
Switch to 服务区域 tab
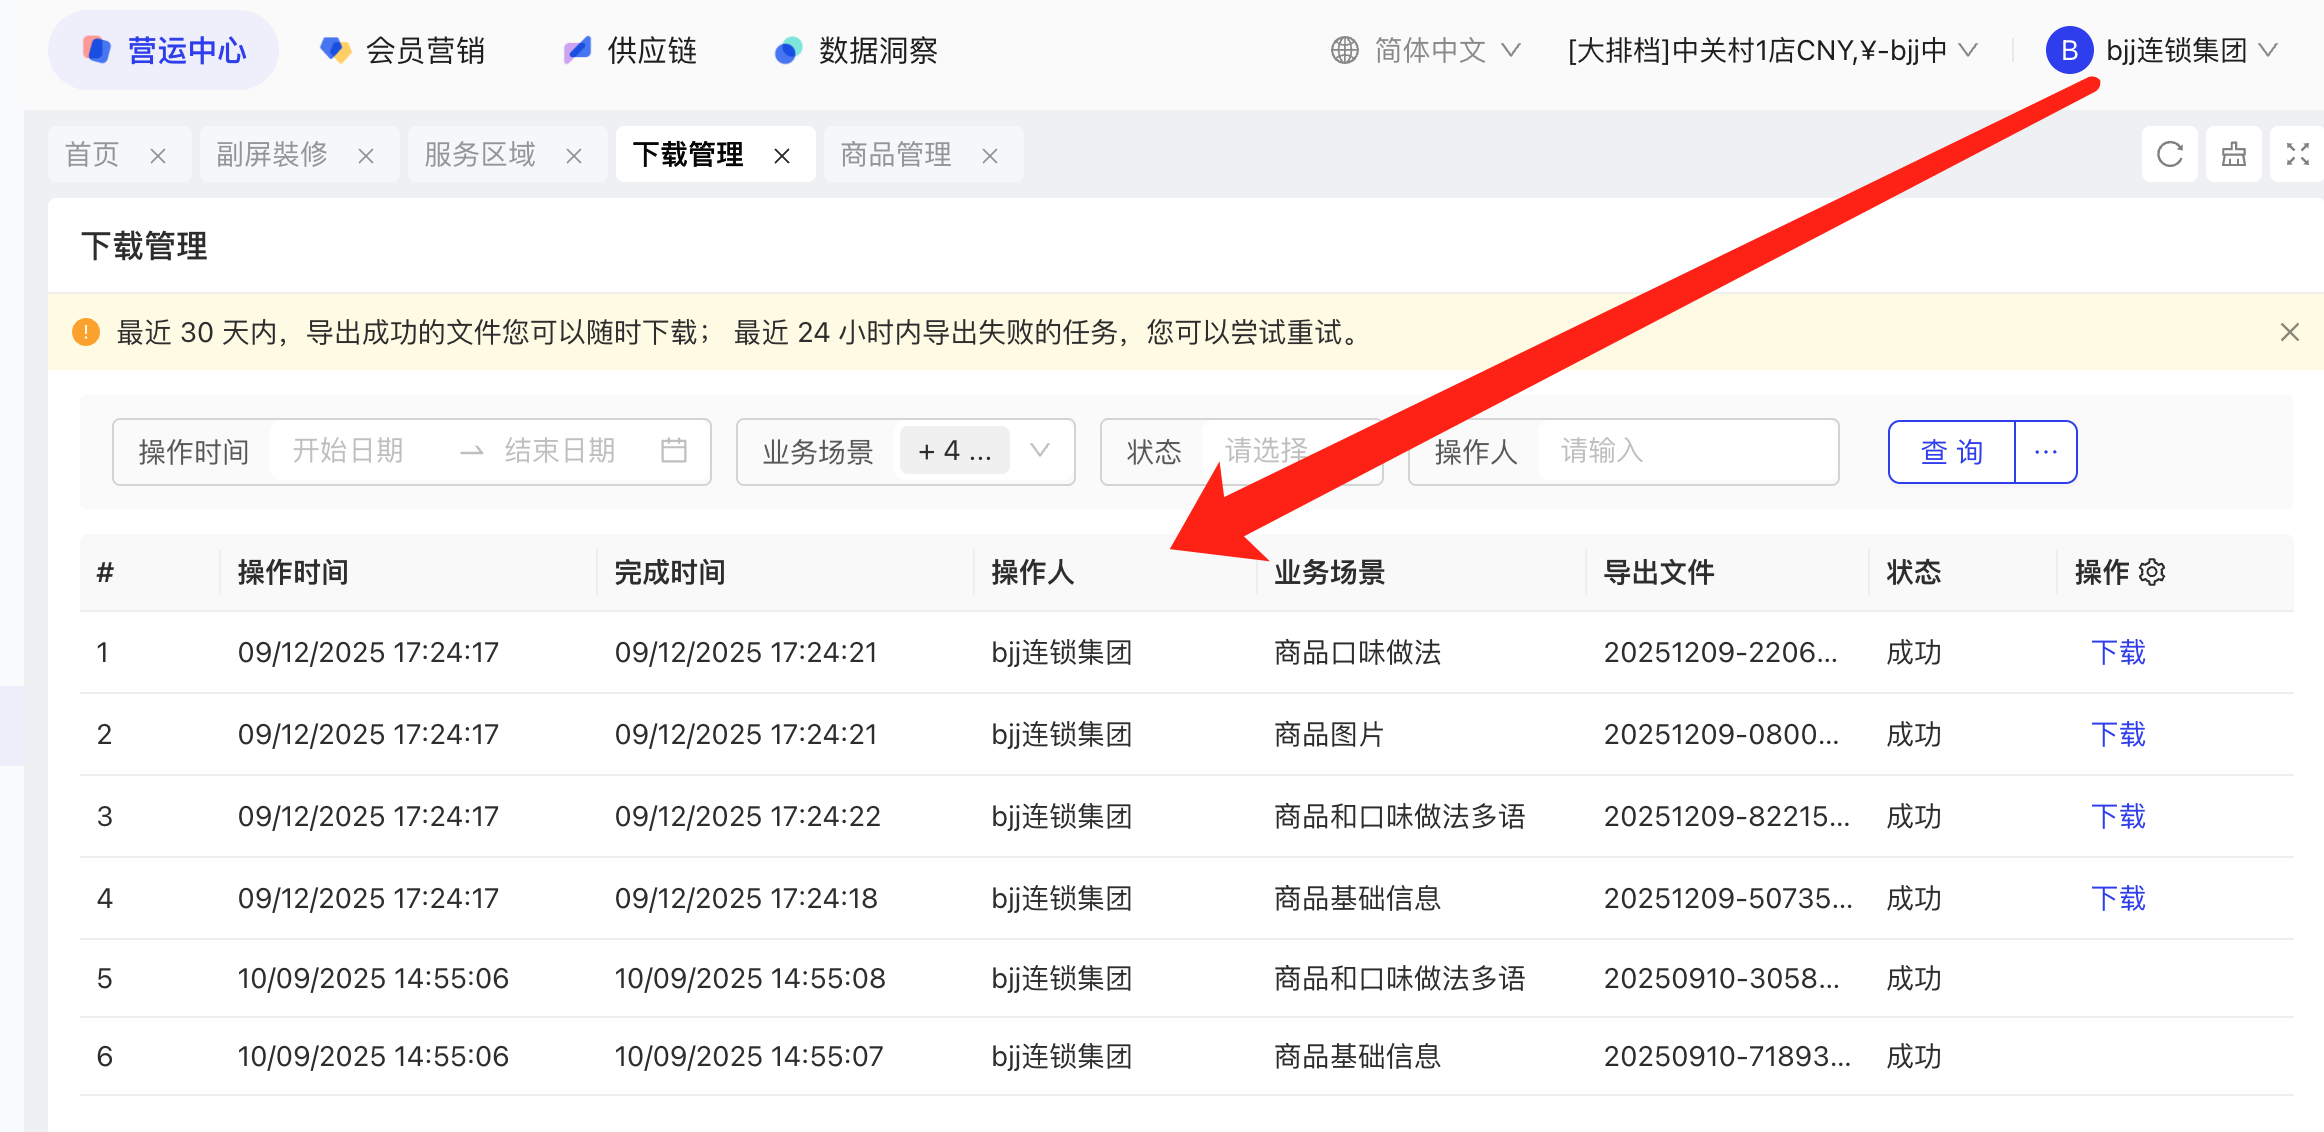480,154
